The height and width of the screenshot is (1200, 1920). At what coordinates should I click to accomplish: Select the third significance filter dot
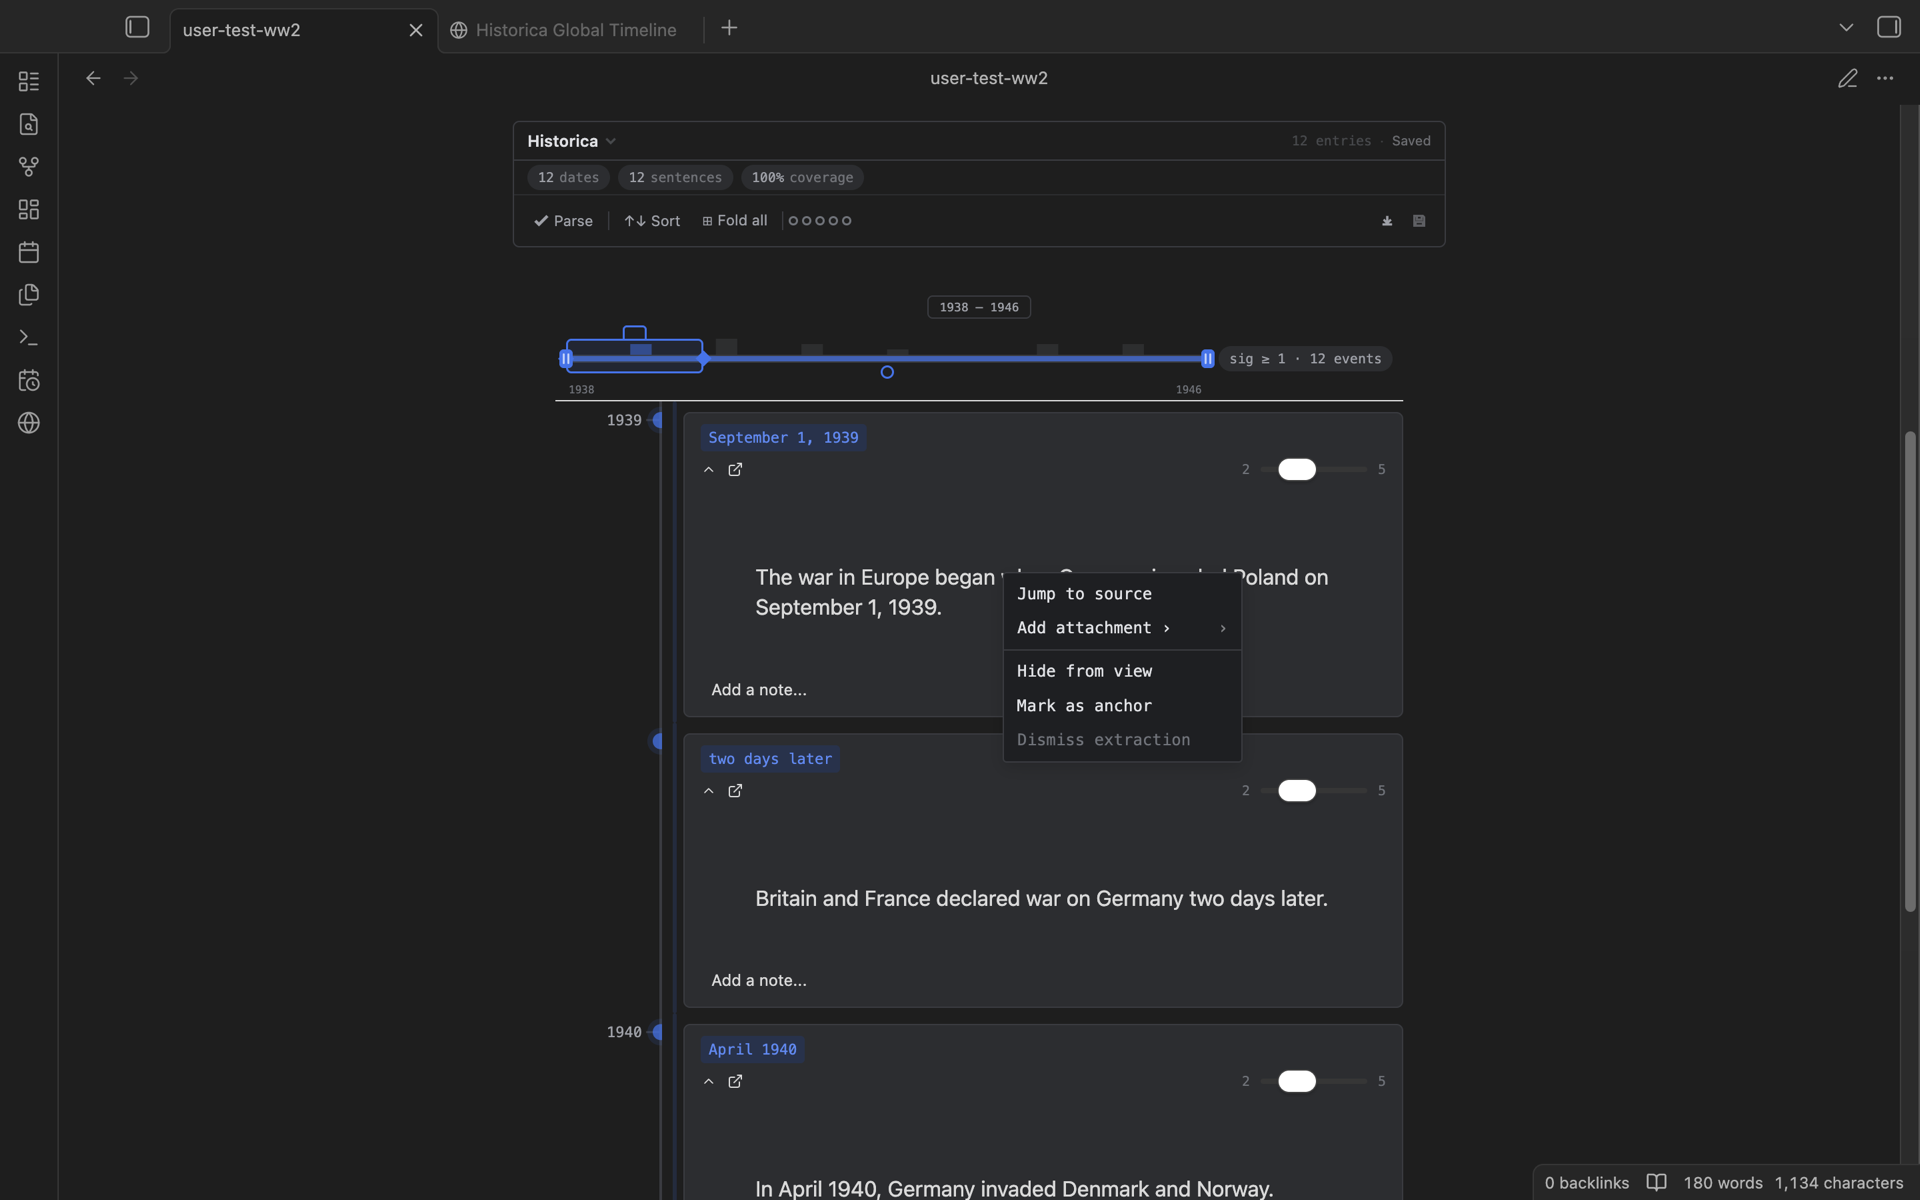[820, 221]
